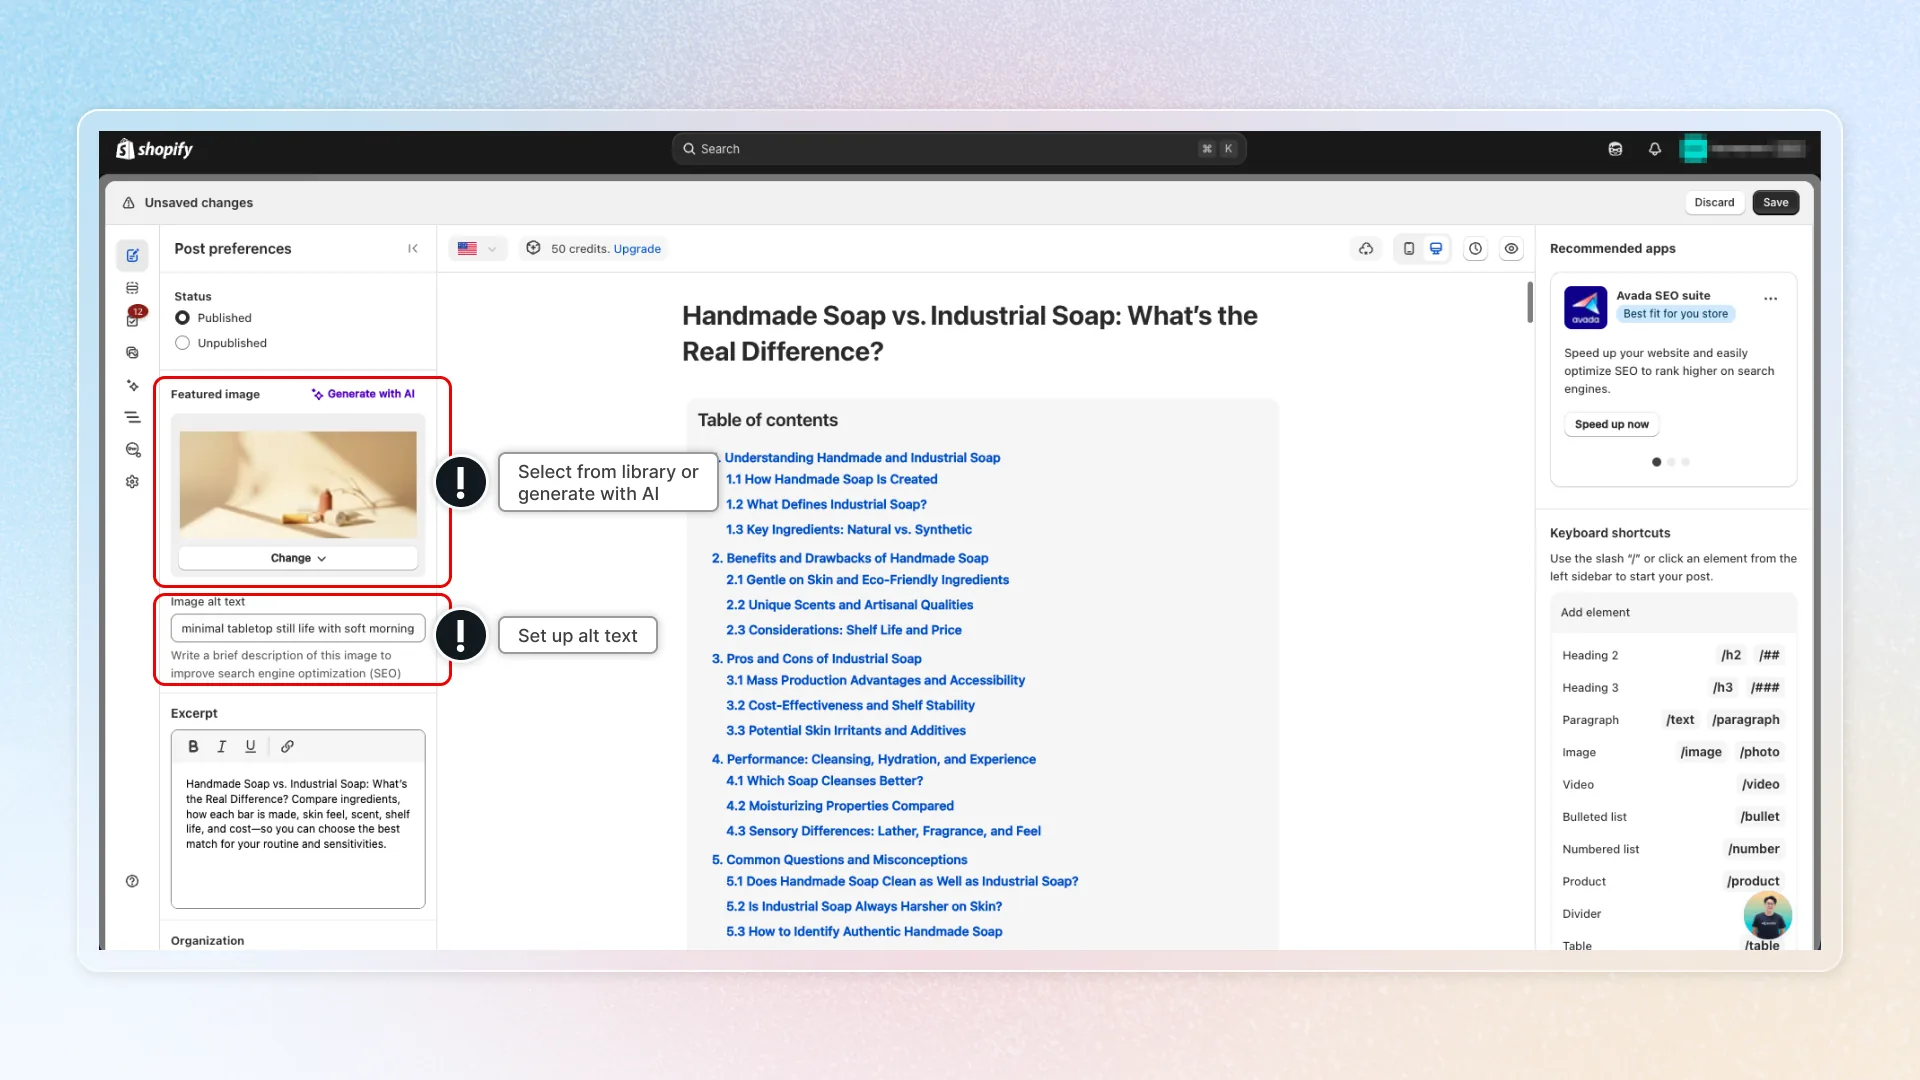
Task: Insert link in Excerpt toolbar
Action: tap(287, 746)
